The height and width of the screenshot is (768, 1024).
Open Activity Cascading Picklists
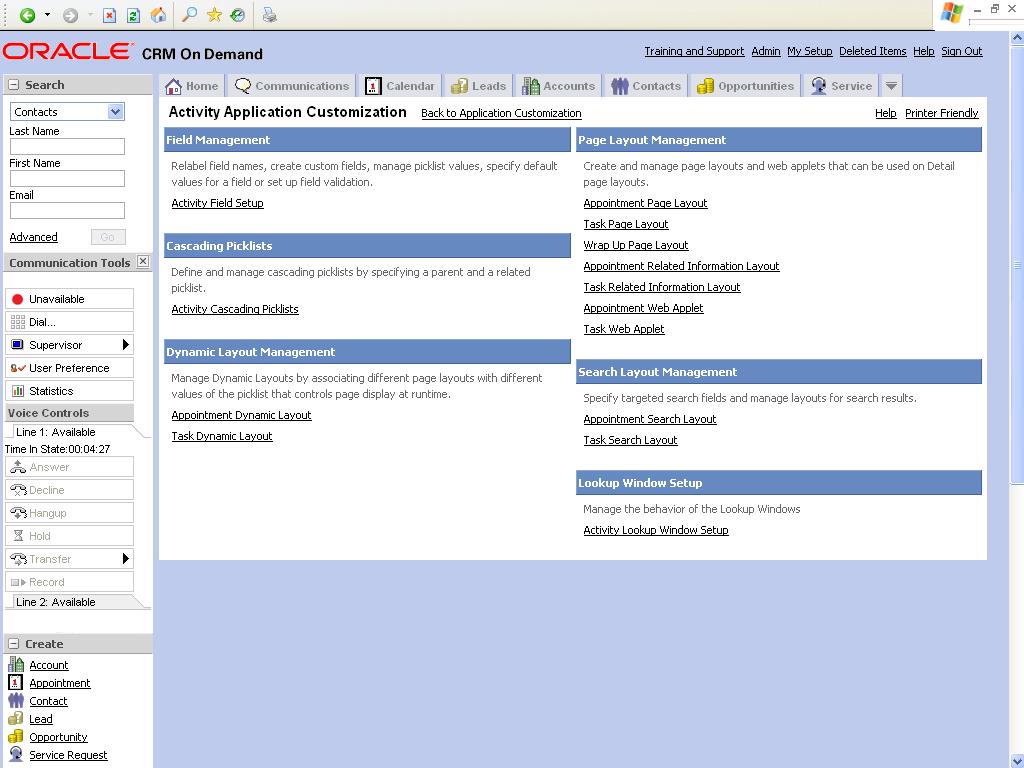tap(235, 309)
